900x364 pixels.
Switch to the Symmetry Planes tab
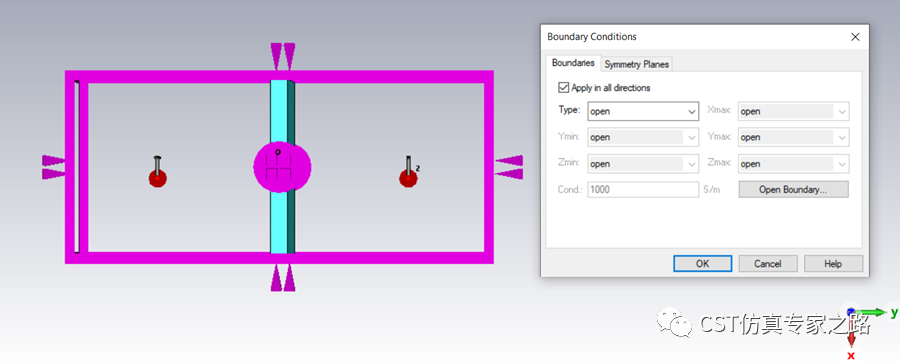(637, 64)
